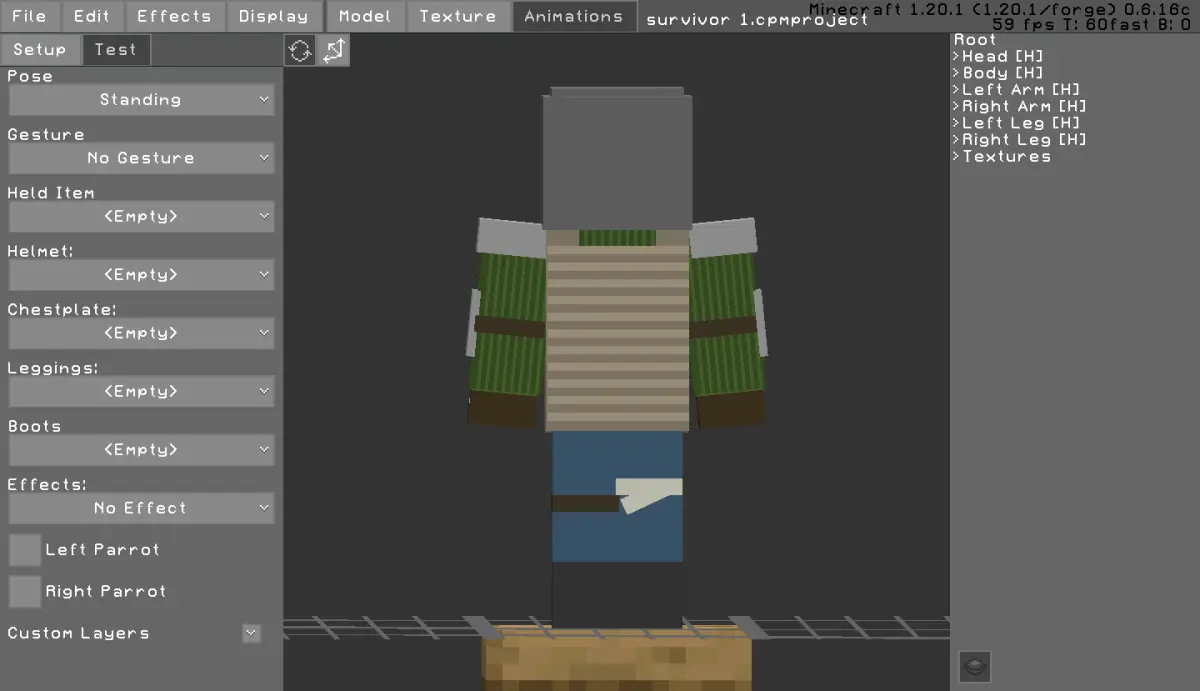Open the Boots dropdown
Viewport: 1200px width, 691px height.
[x=141, y=450]
